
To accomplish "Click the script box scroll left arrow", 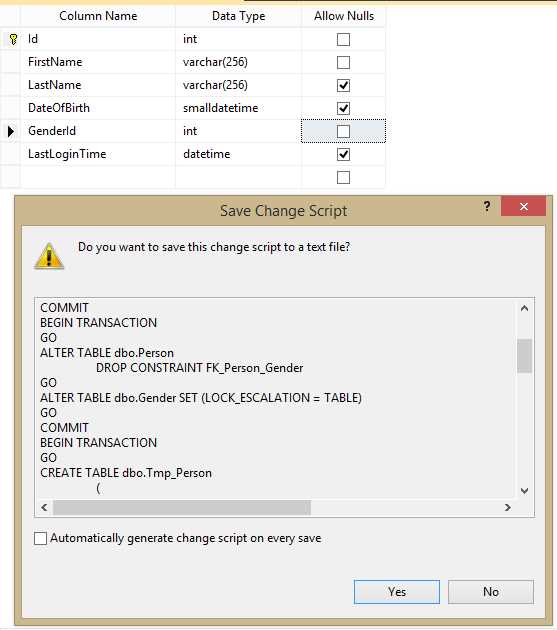I will [44, 507].
